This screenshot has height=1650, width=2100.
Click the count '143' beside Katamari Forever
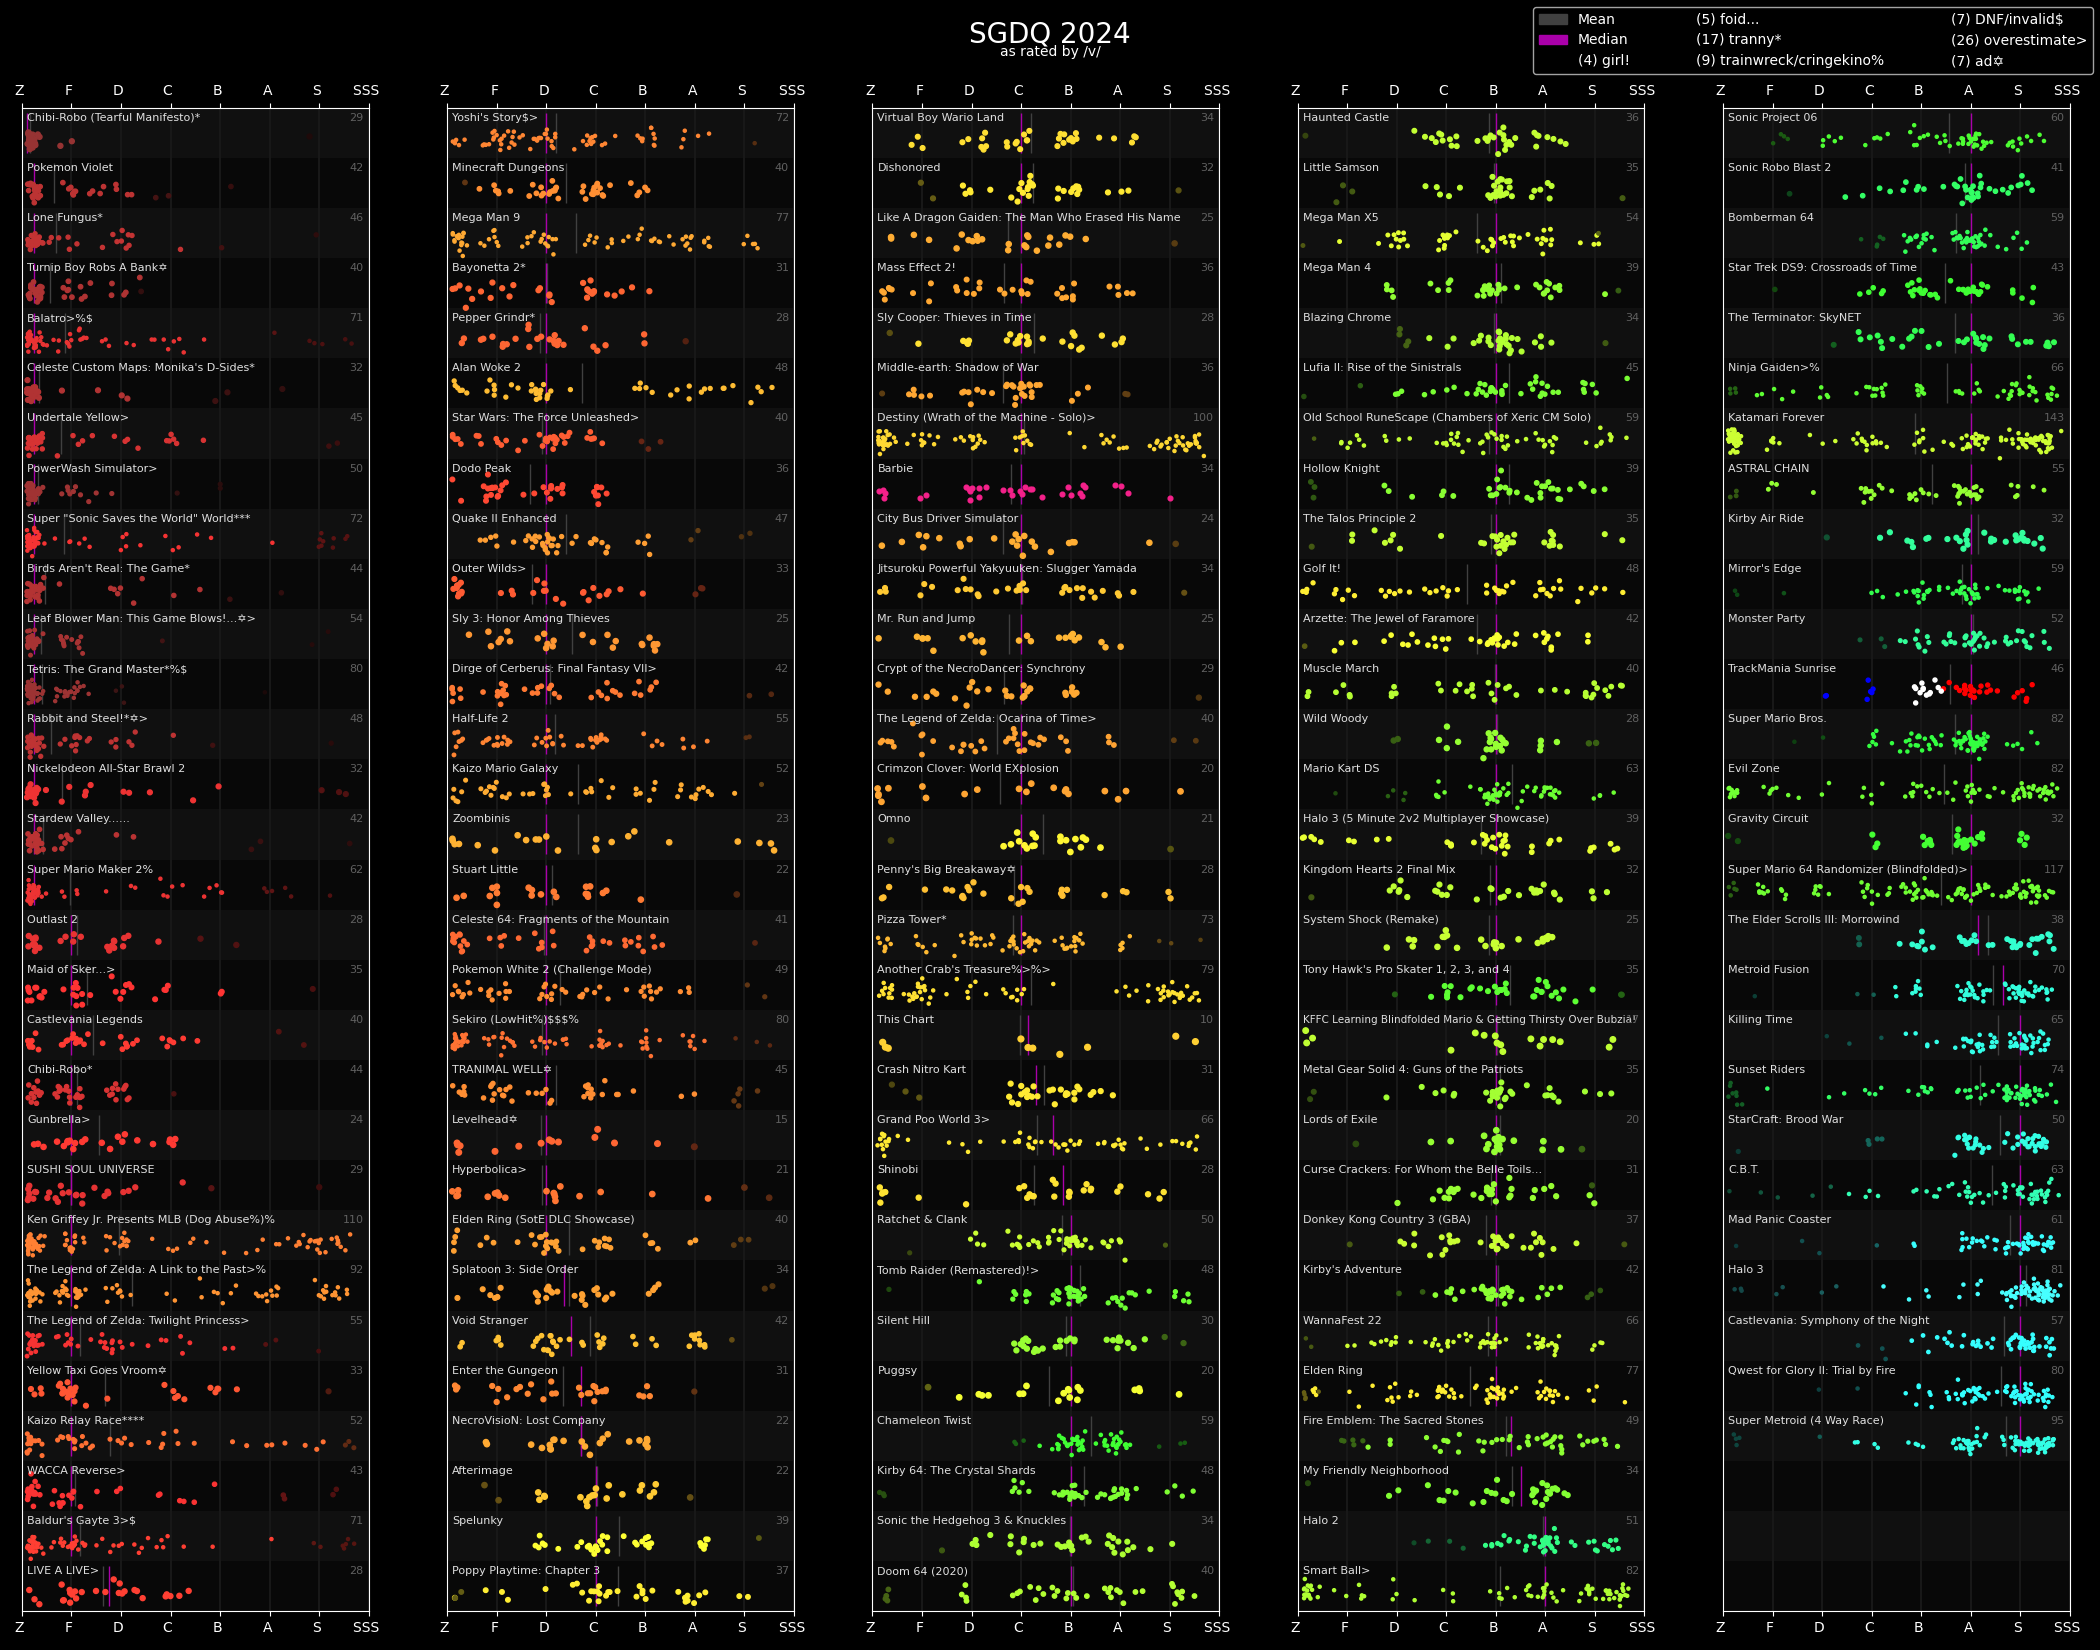2053,418
